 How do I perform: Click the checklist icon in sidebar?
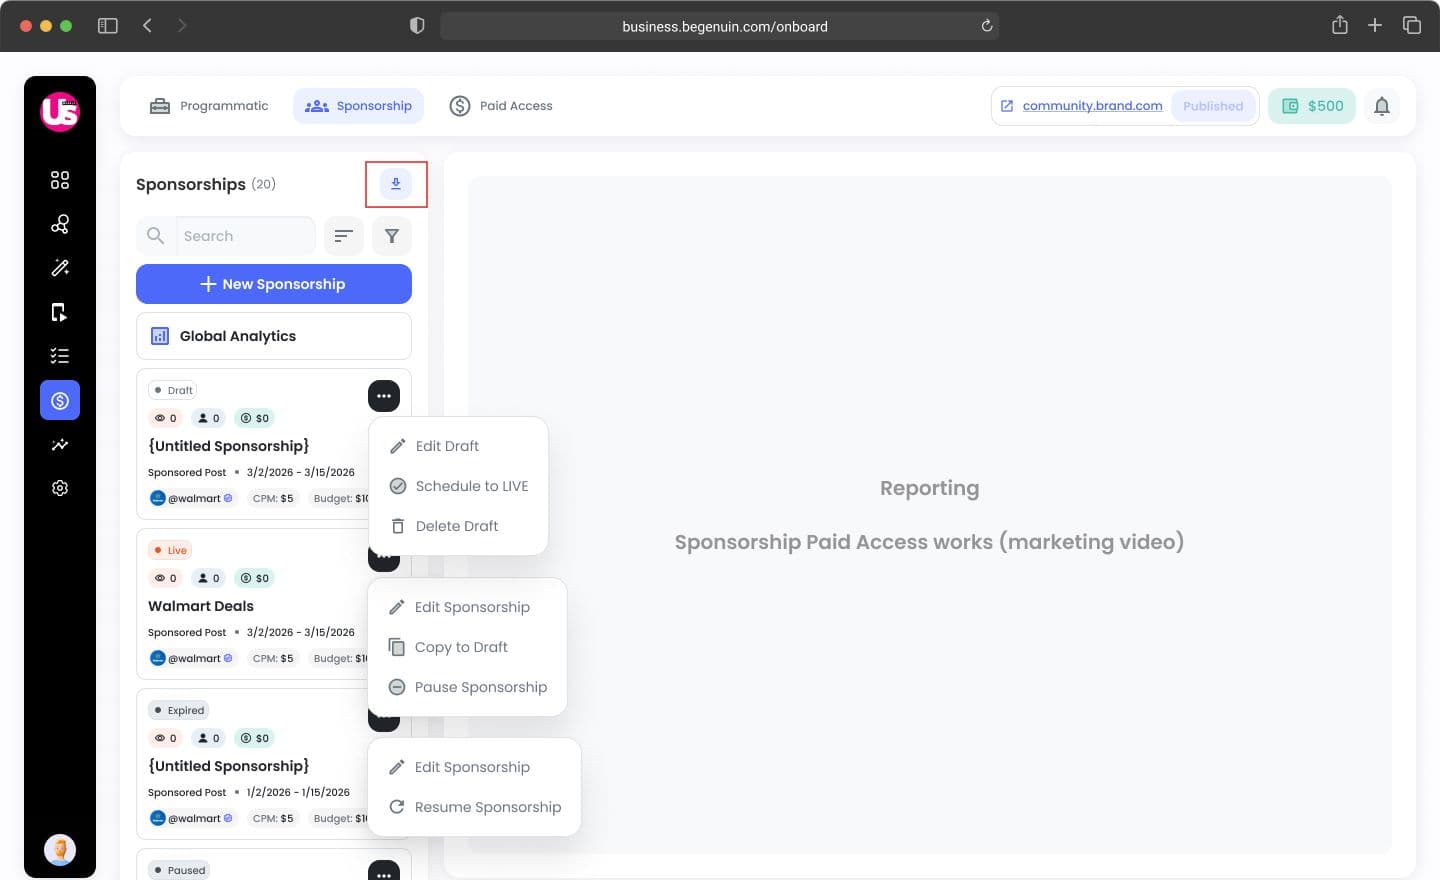pos(60,356)
